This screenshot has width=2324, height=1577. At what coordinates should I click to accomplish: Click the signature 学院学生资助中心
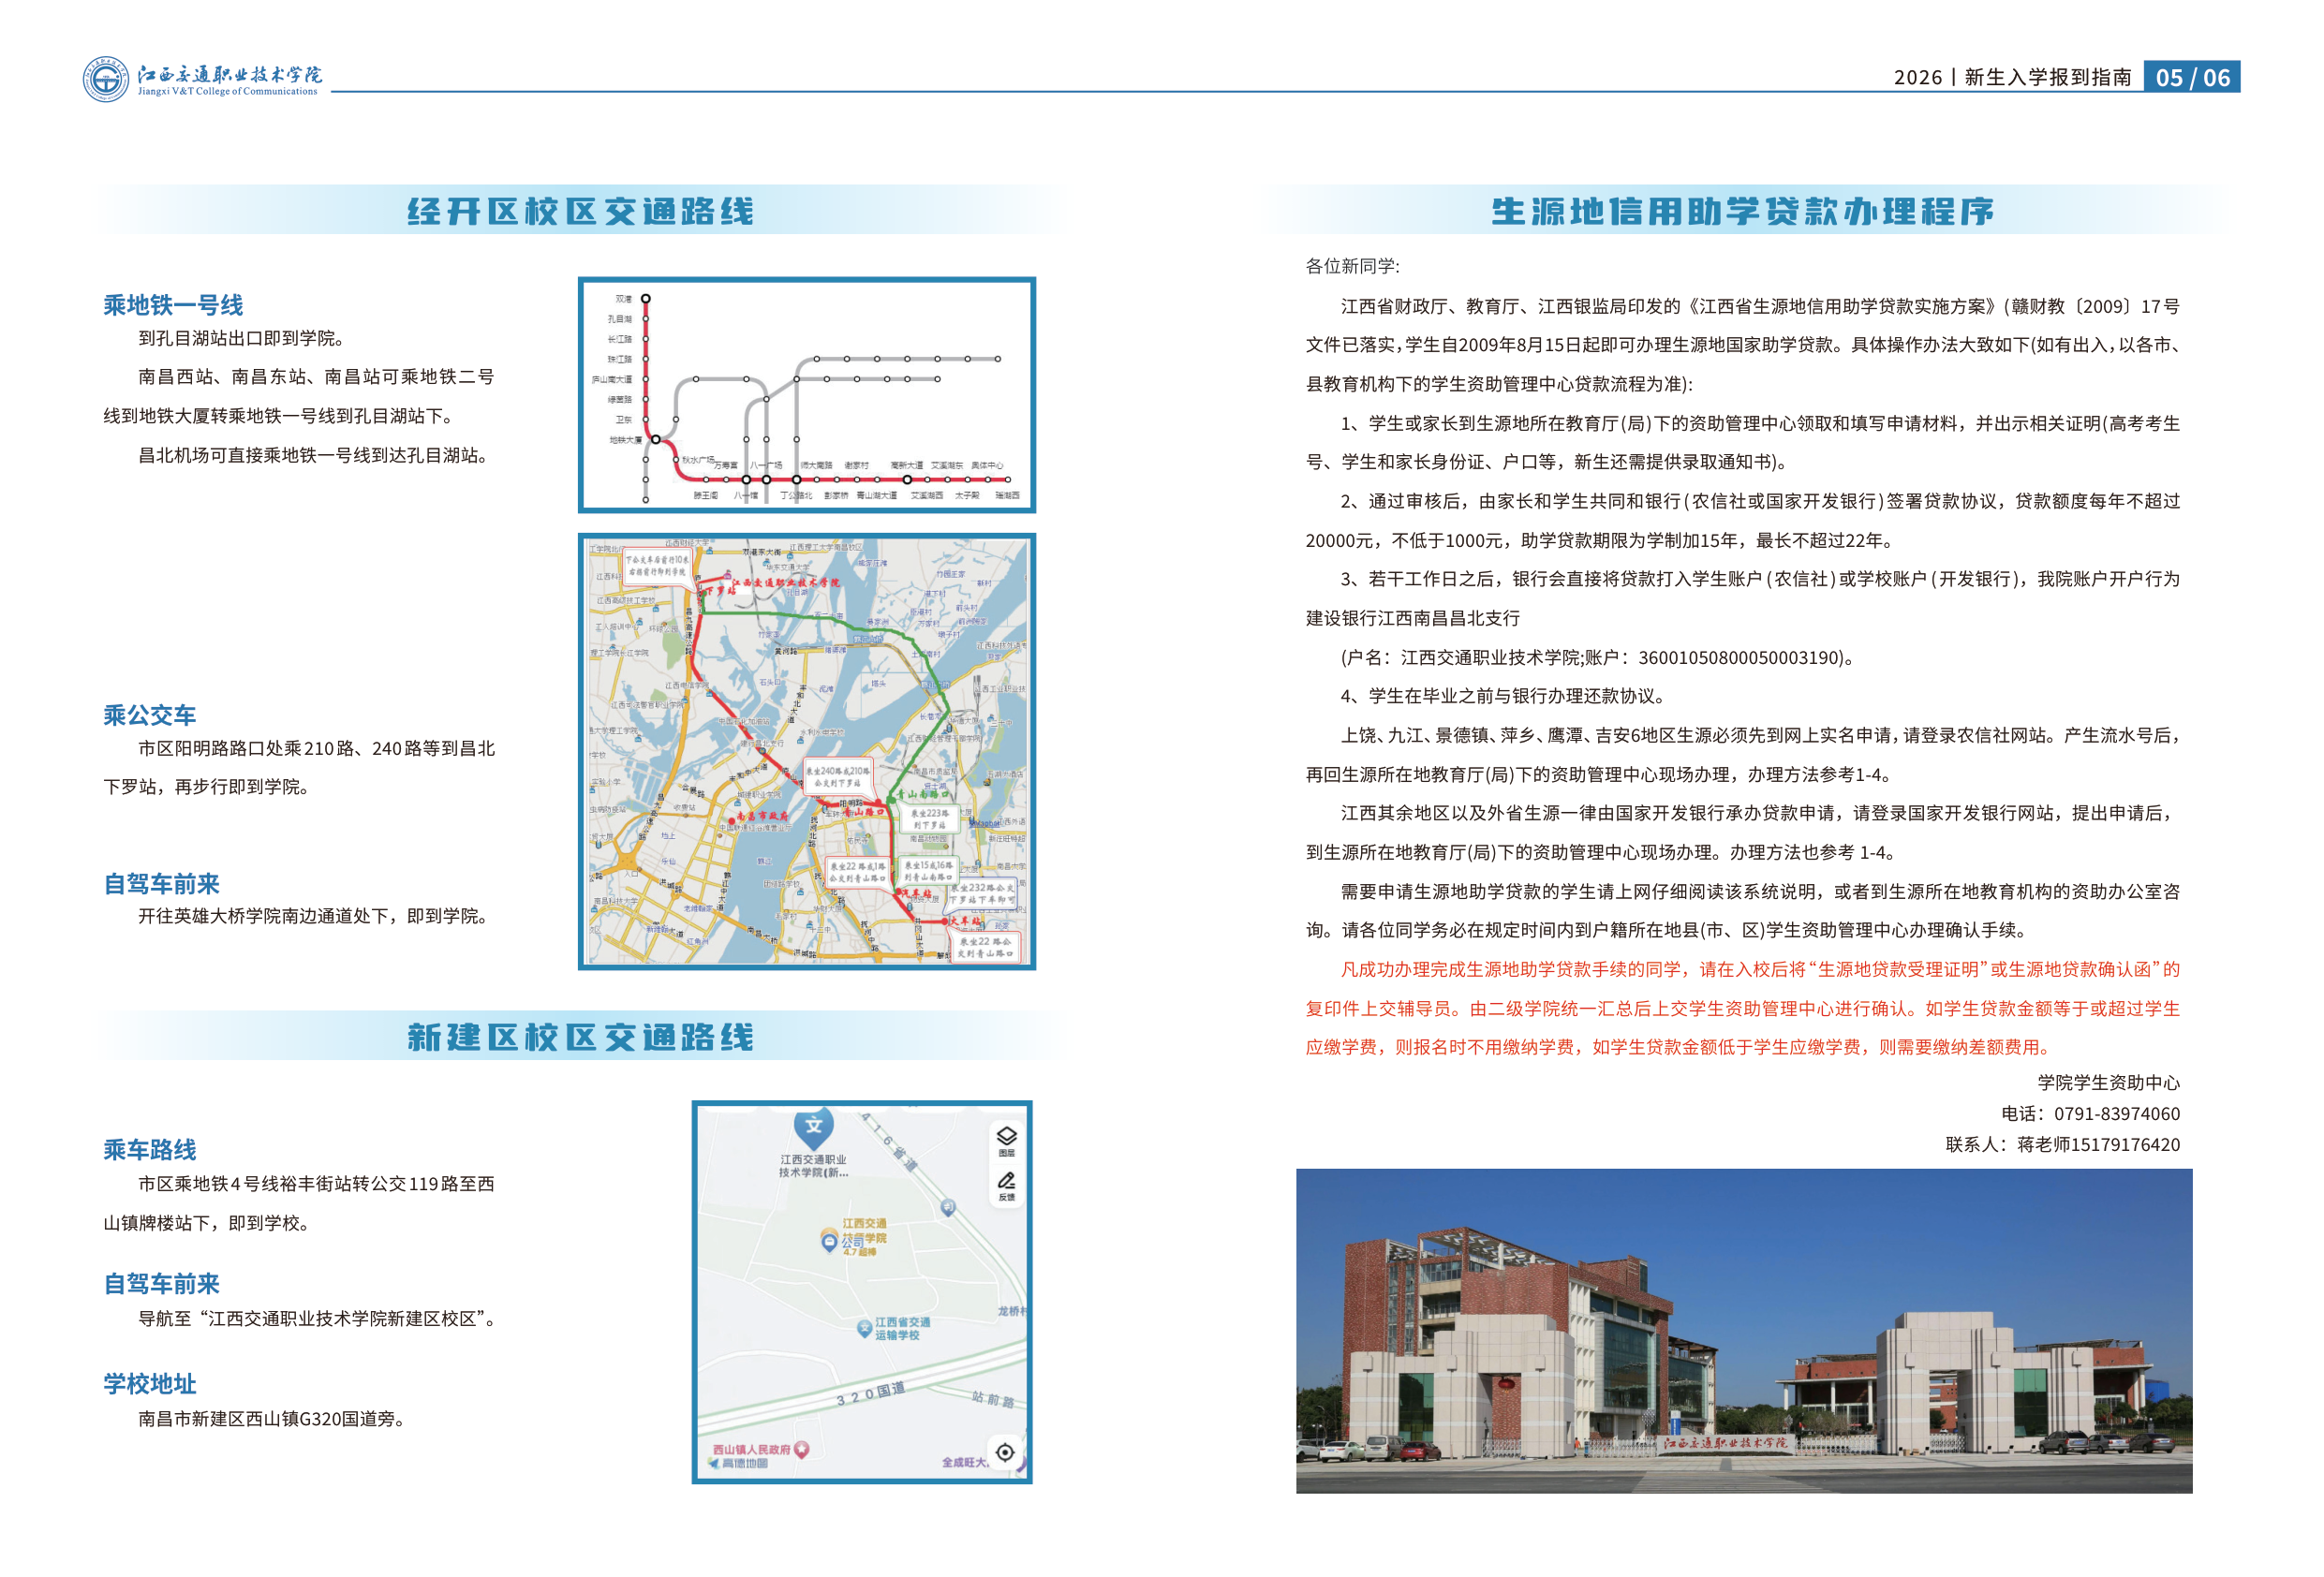2109,1082
